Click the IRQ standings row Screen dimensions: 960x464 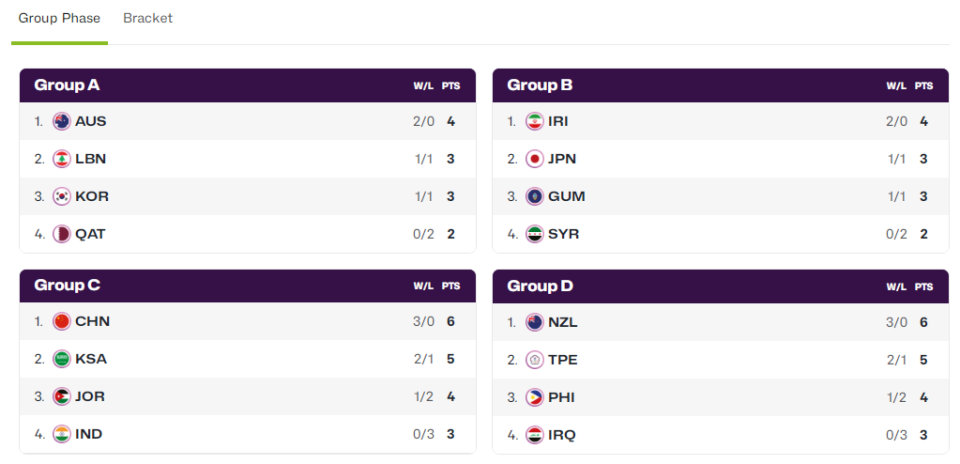click(x=720, y=434)
